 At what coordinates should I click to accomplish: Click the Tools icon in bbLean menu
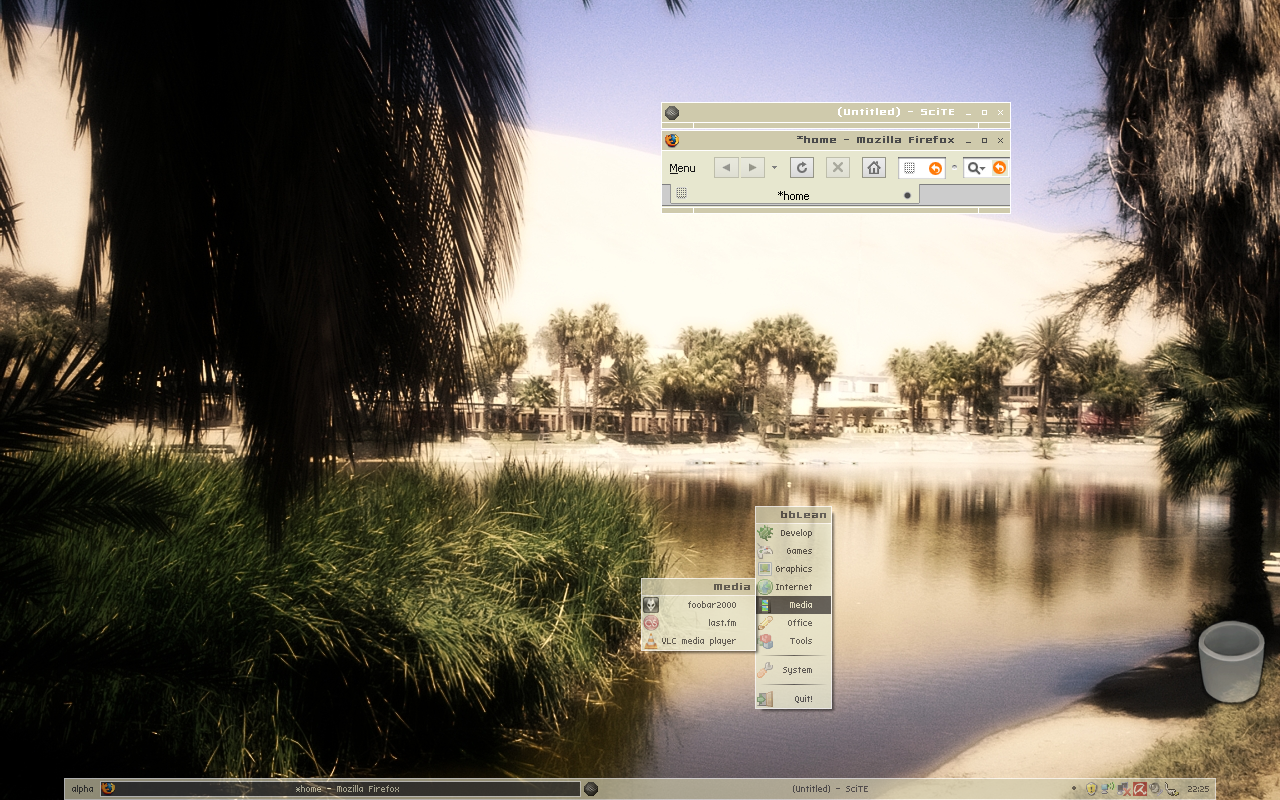[x=765, y=641]
